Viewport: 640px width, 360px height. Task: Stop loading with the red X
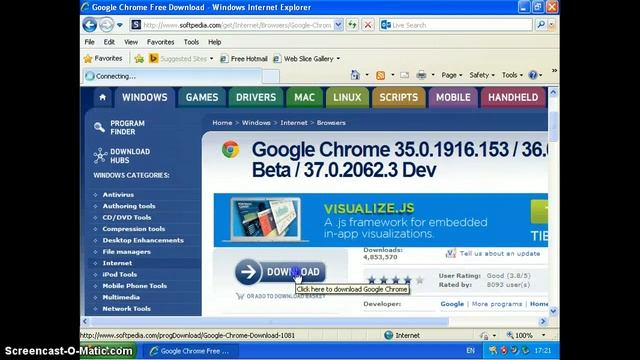pyautogui.click(x=367, y=25)
